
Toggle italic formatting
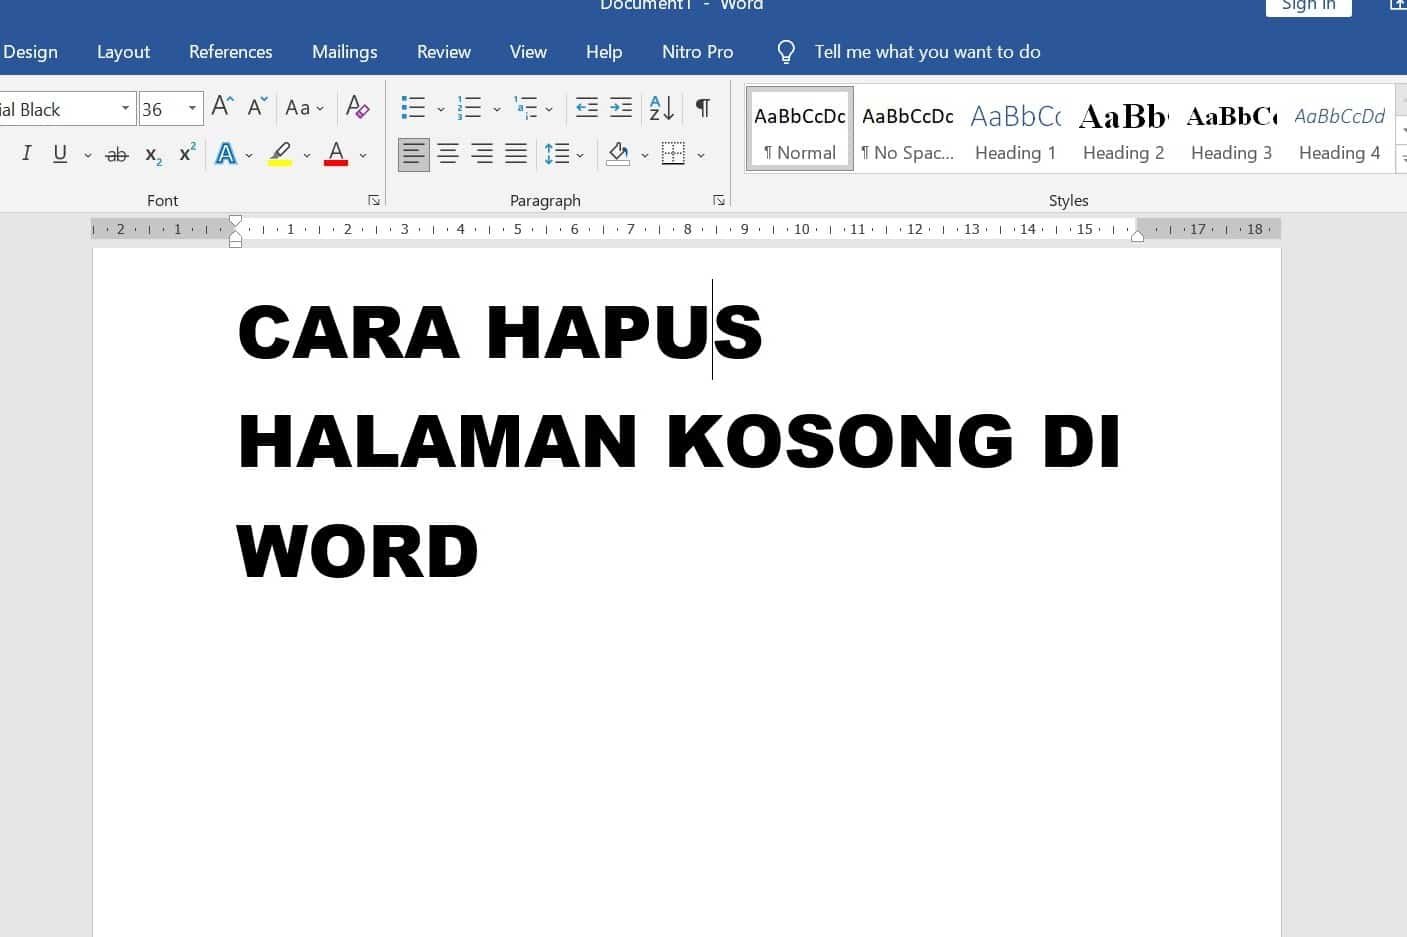27,153
